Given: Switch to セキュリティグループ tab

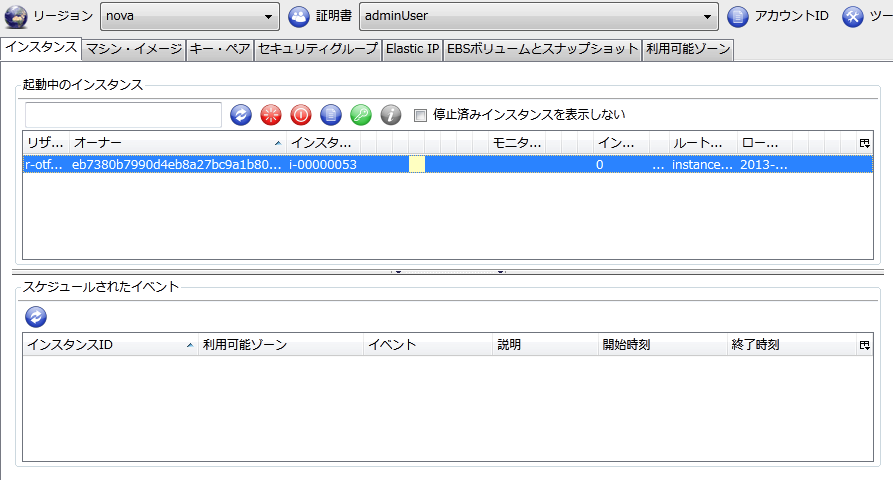Looking at the screenshot, I should coord(318,49).
